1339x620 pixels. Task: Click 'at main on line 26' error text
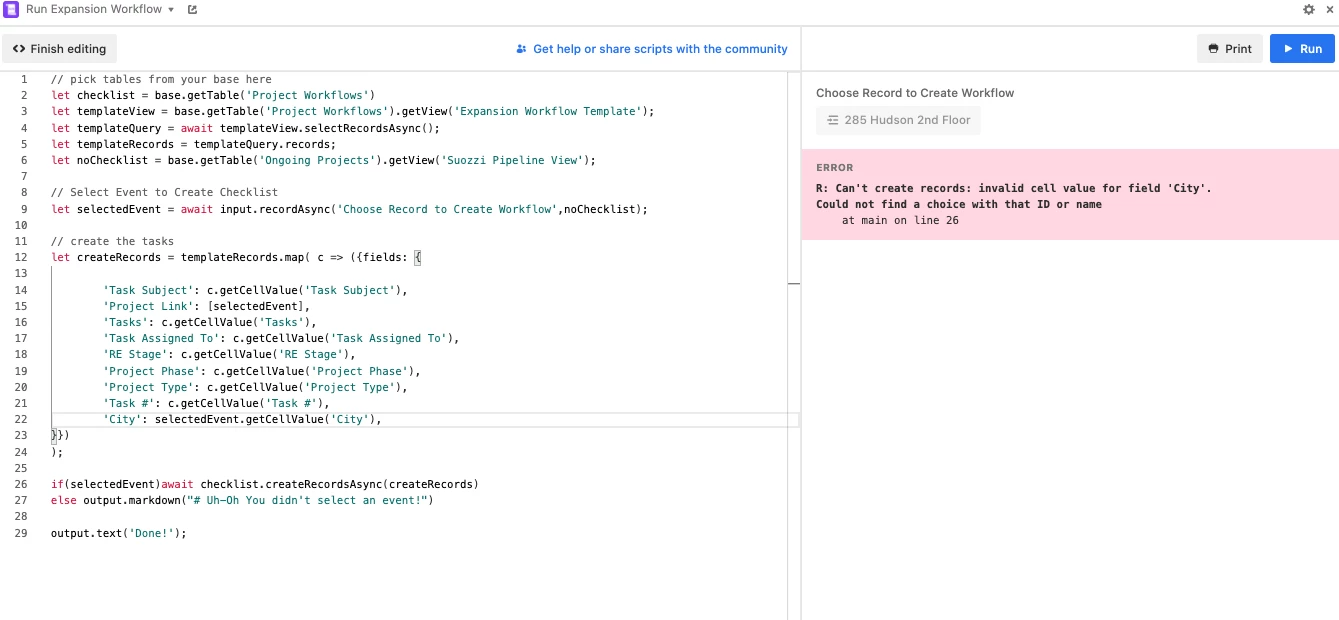[x=900, y=220]
